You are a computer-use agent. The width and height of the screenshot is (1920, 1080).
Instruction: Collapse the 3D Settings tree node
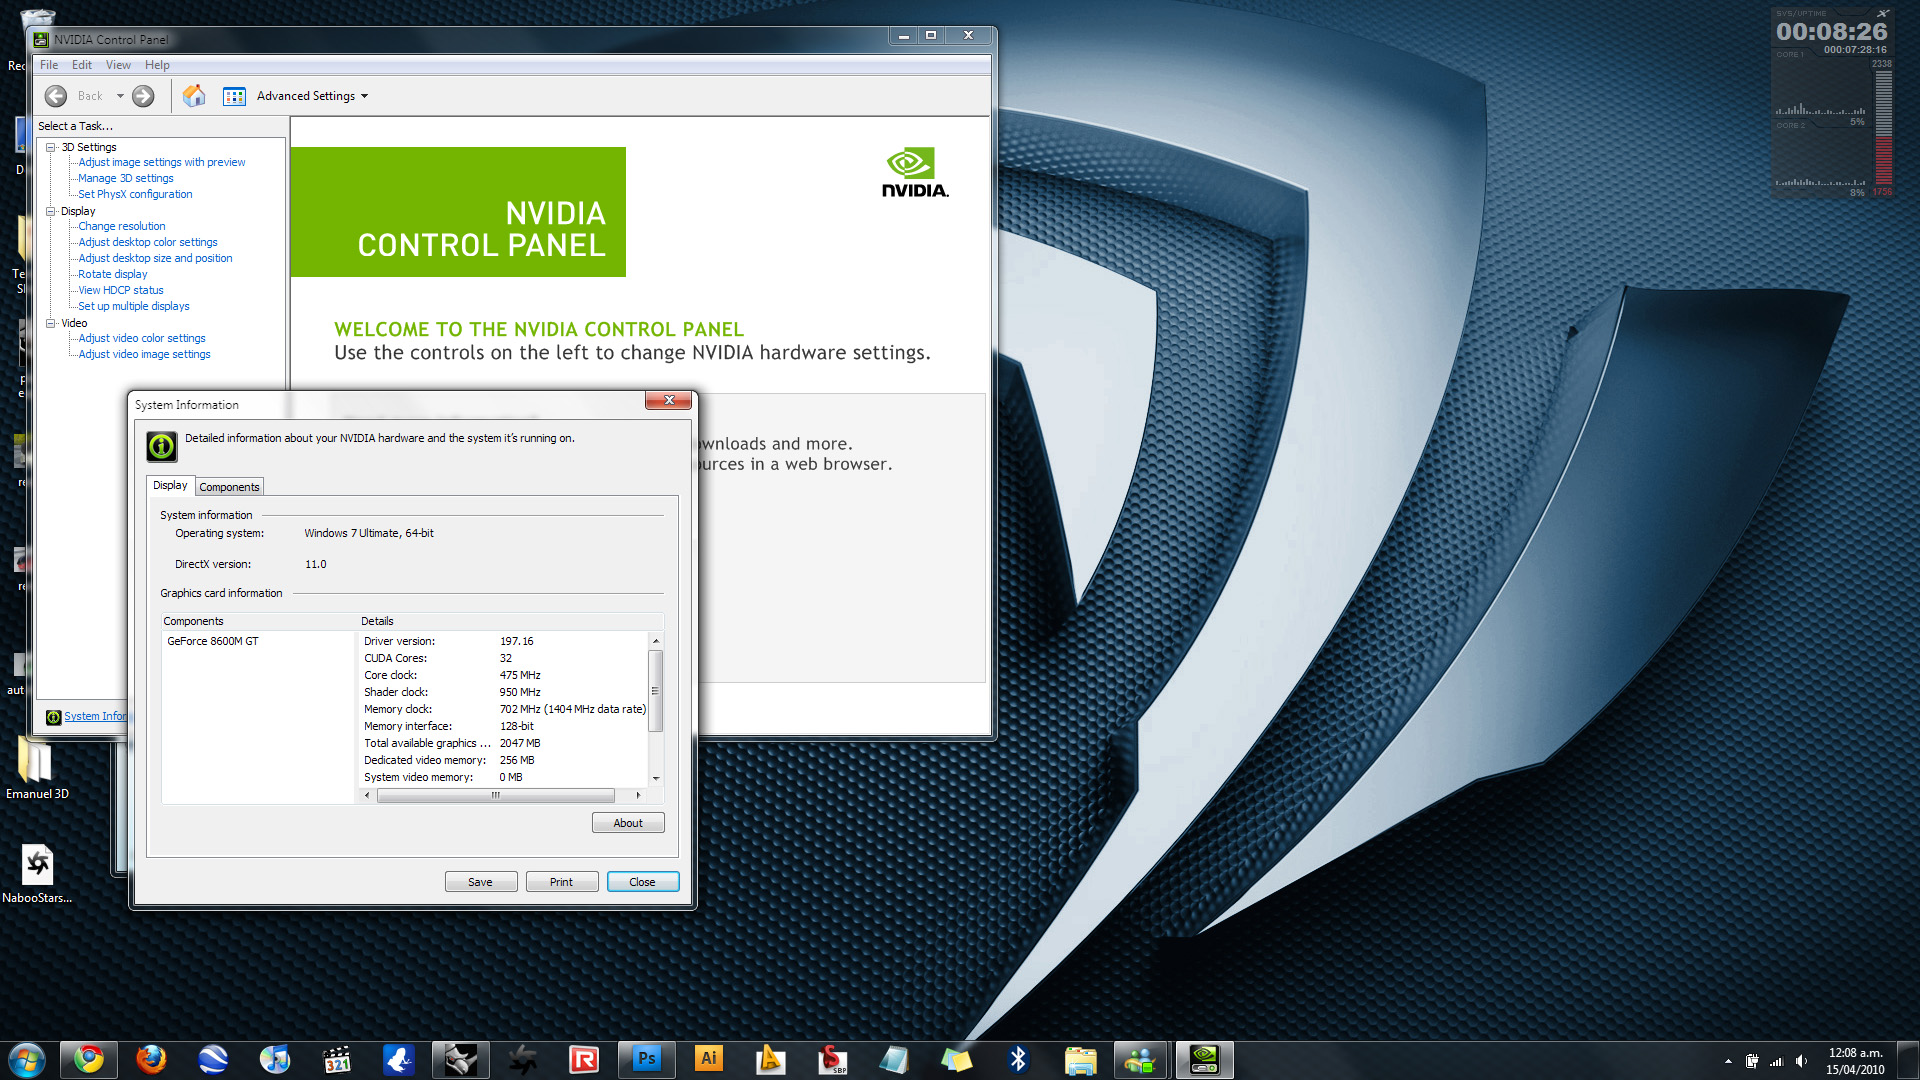click(x=51, y=147)
